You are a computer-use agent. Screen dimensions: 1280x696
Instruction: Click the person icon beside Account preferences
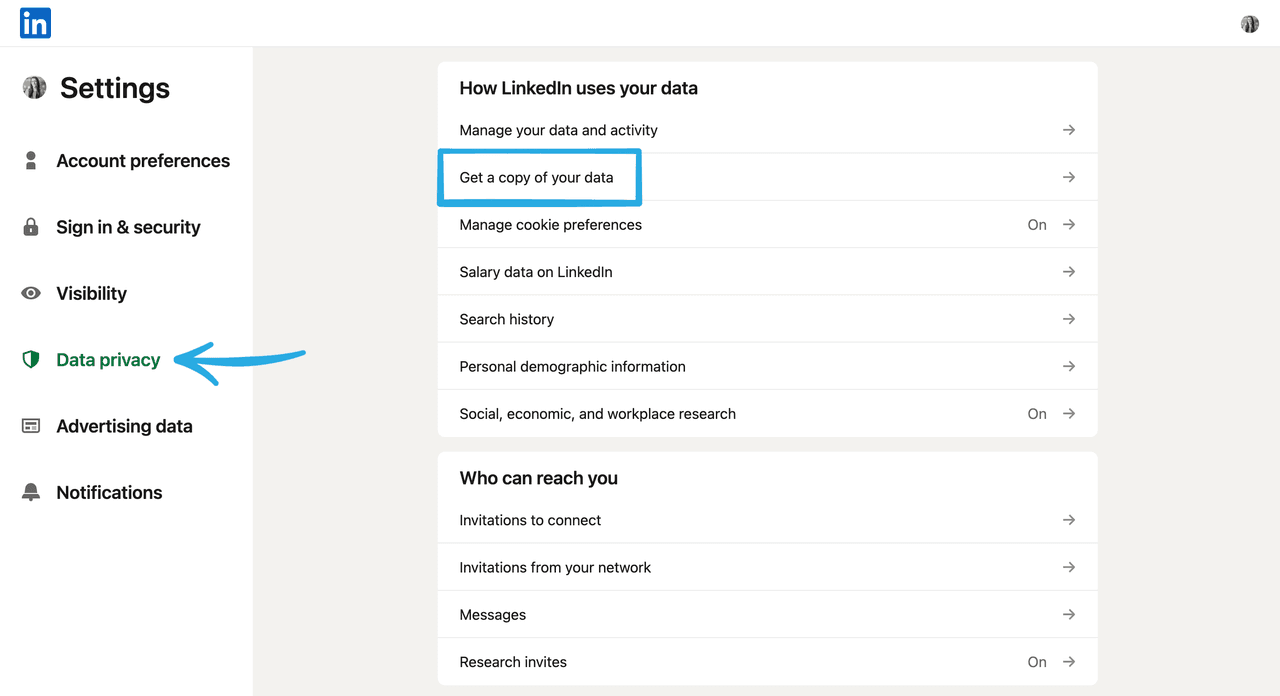pos(31,161)
